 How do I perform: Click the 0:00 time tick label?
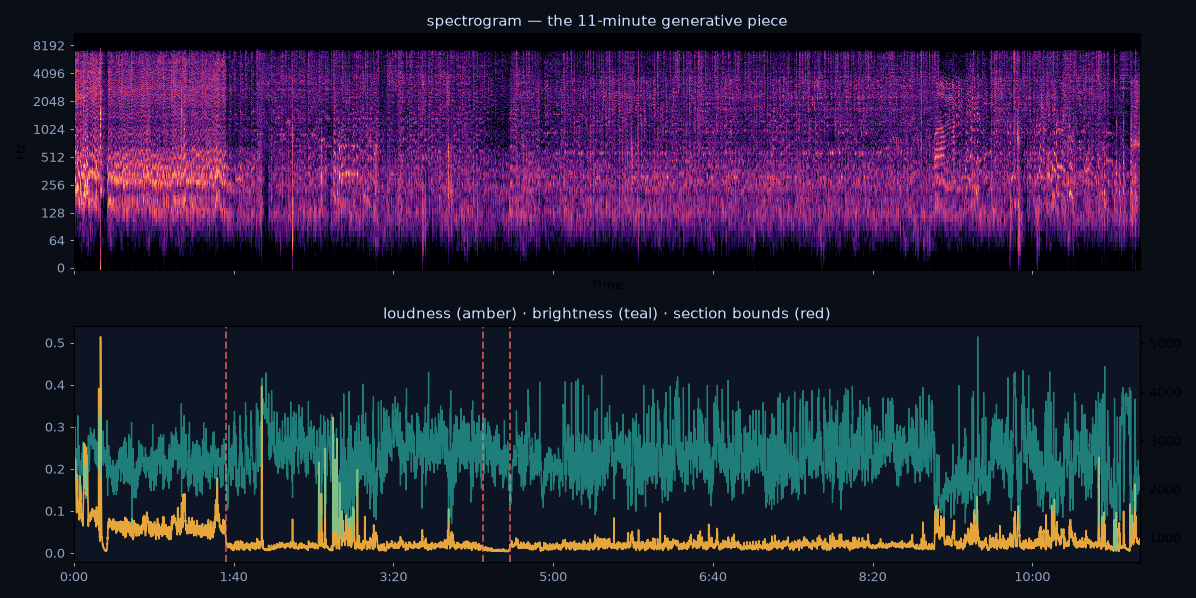click(x=74, y=576)
